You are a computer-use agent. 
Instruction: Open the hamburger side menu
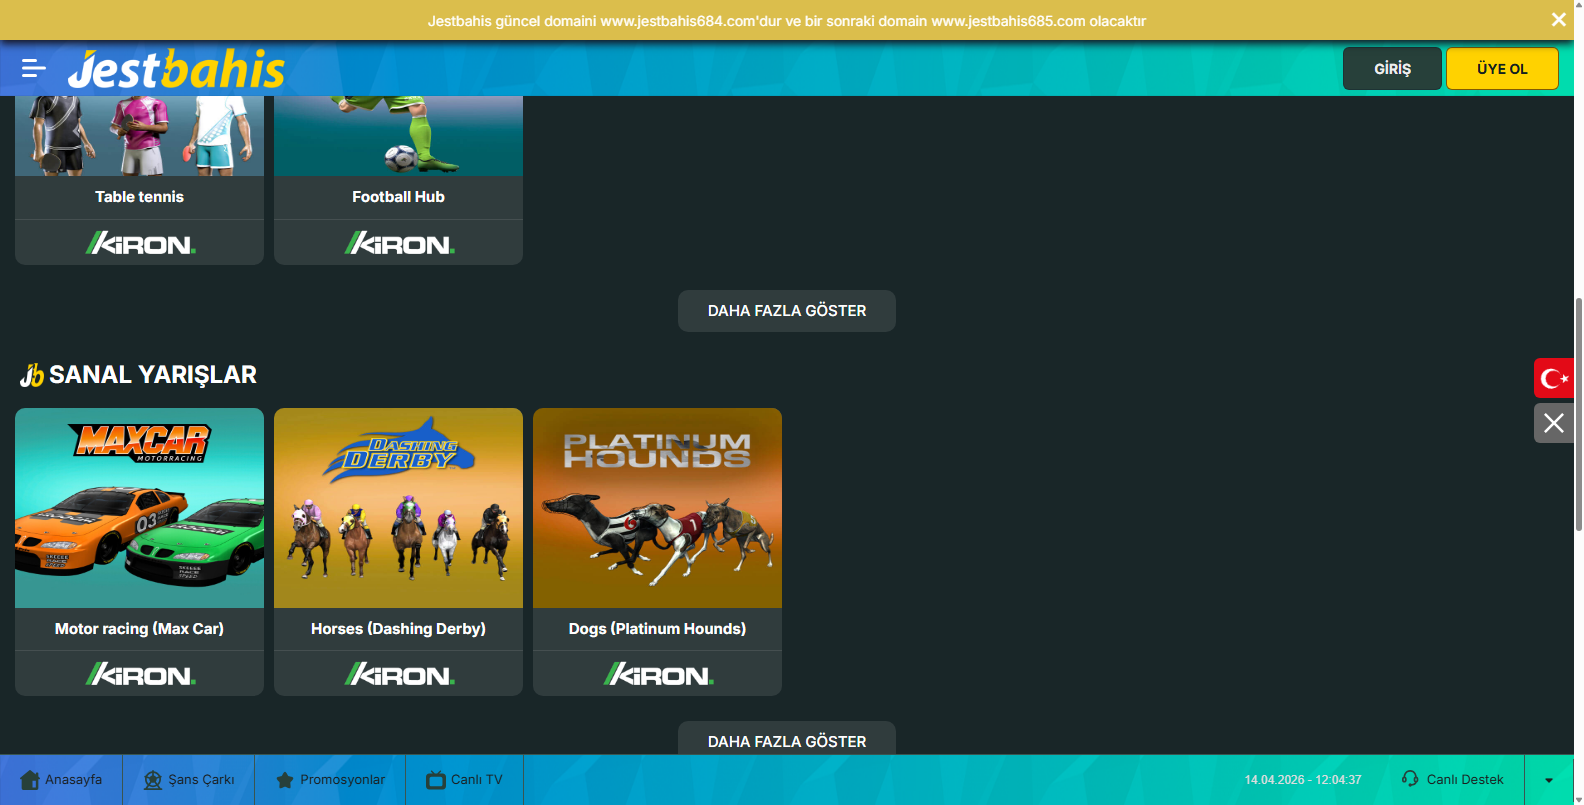34,68
